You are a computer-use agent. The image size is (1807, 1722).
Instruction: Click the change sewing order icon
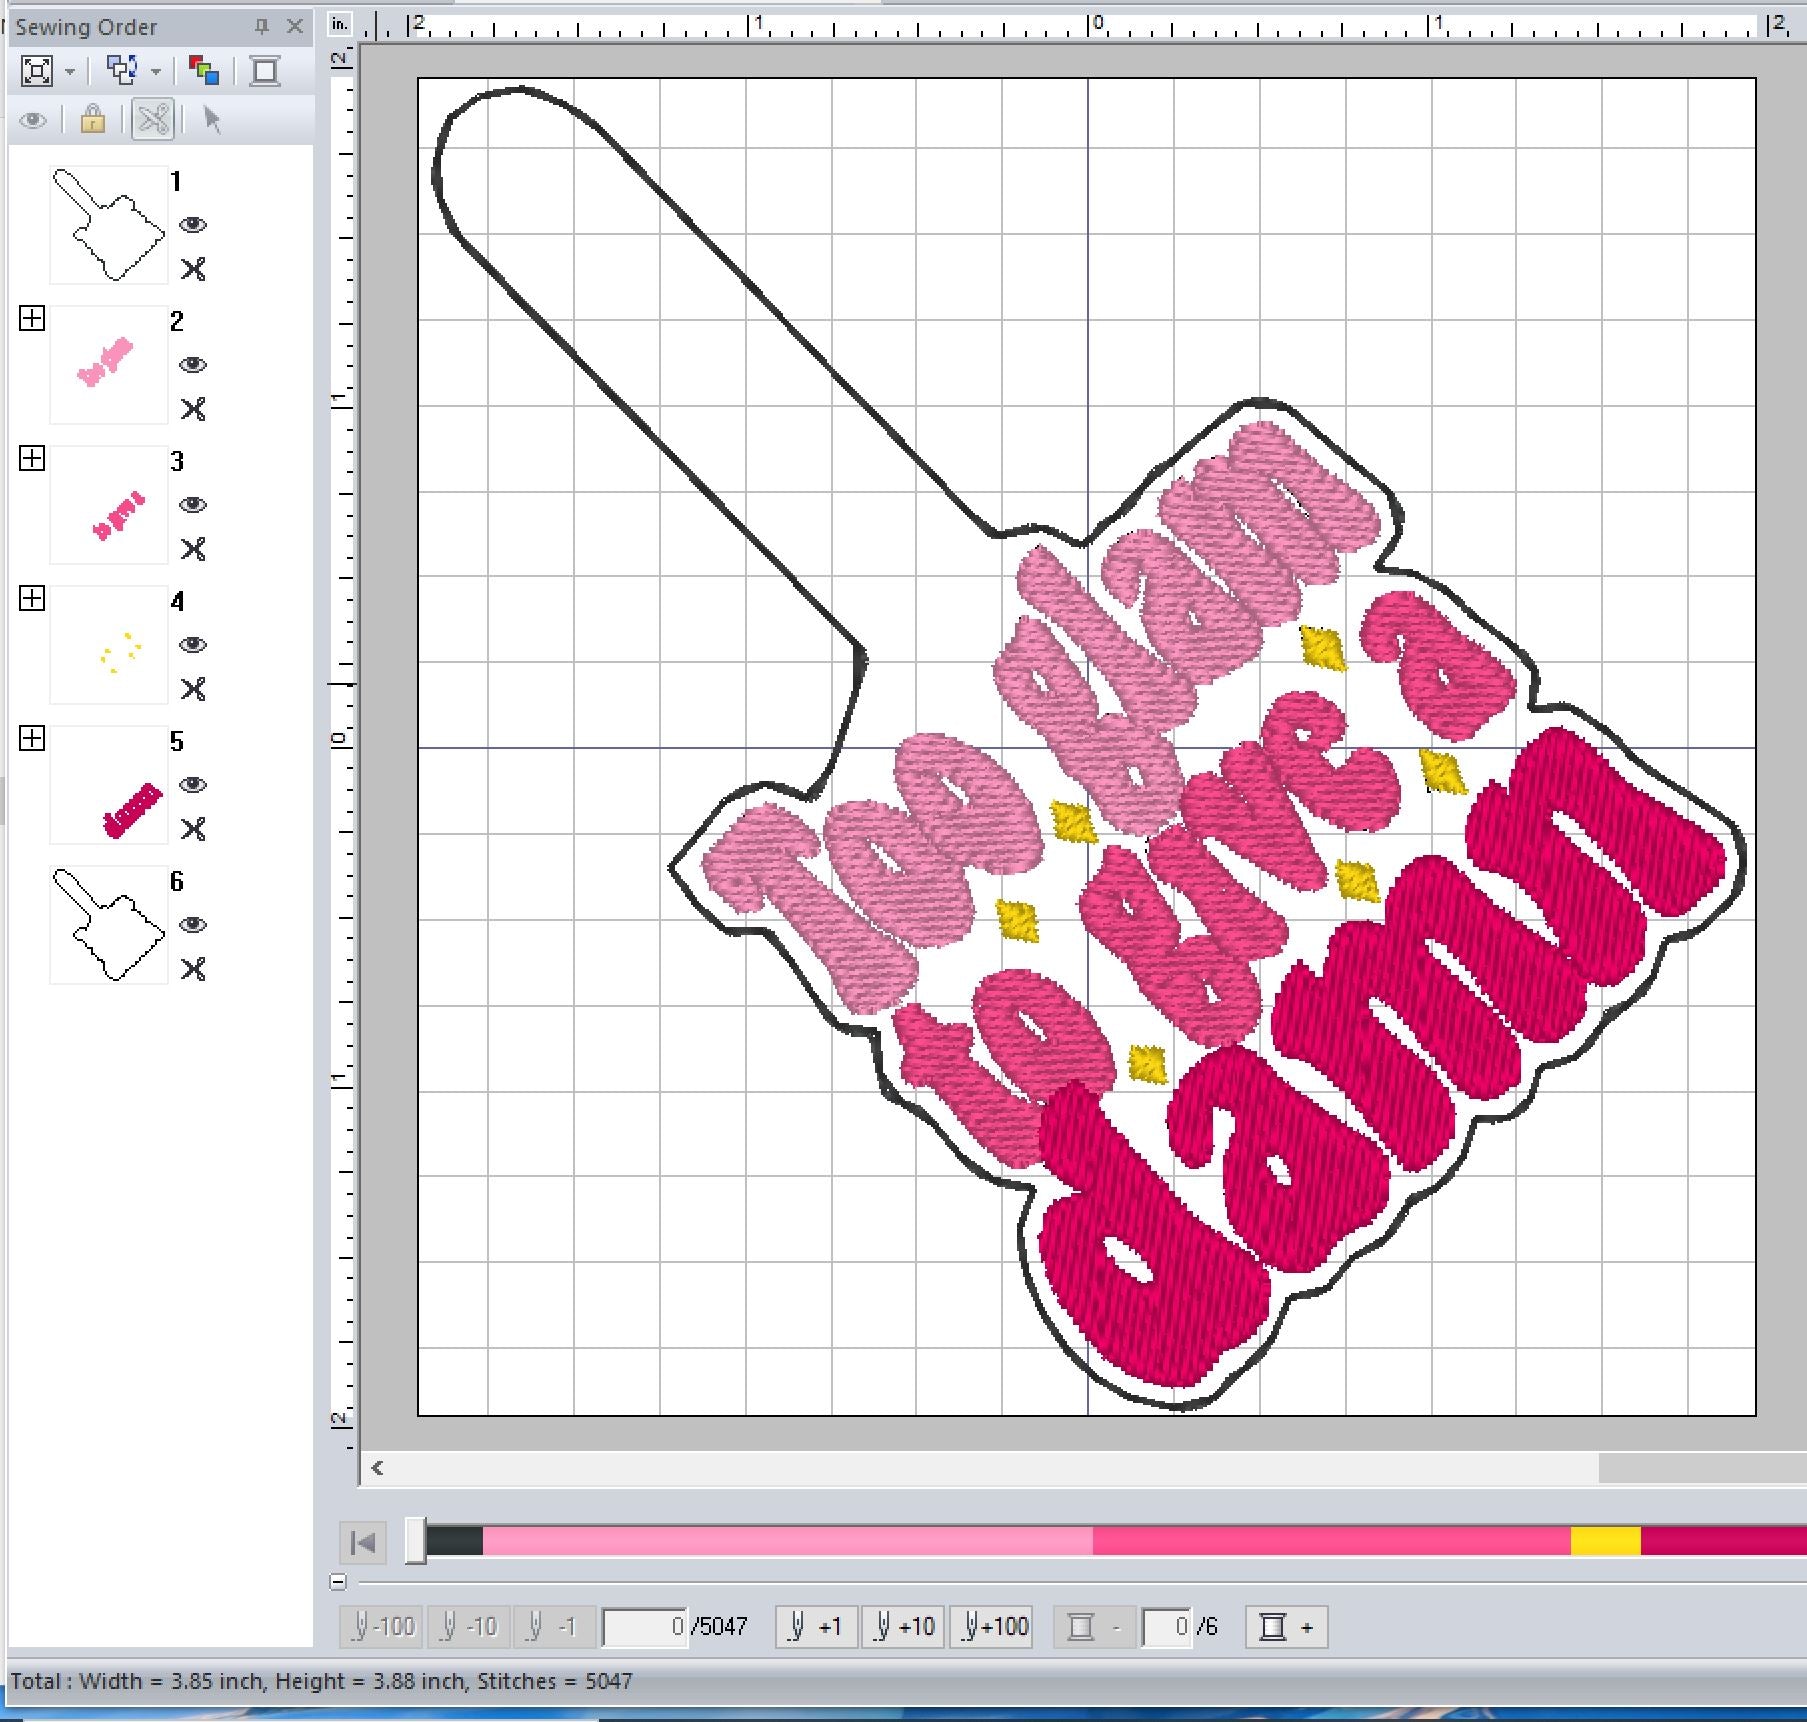point(122,71)
